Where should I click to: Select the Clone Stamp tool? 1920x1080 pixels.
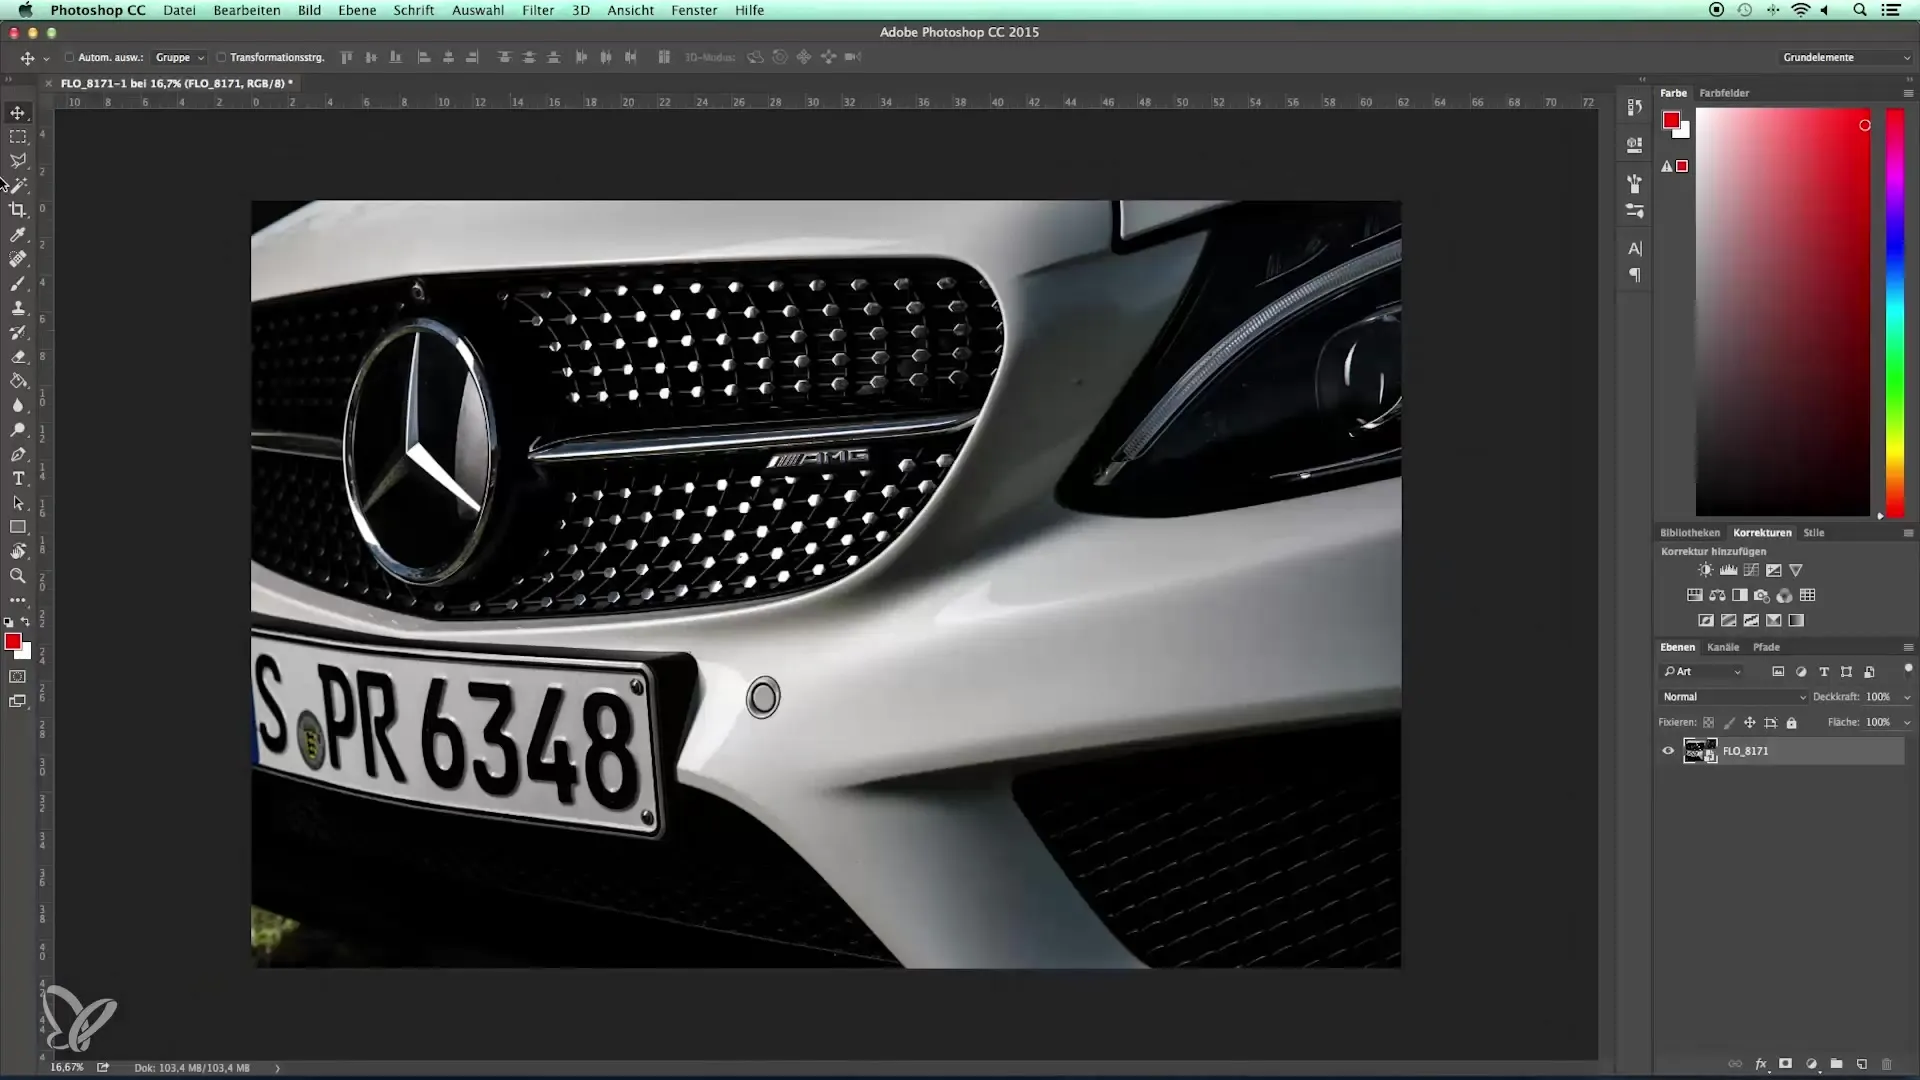tap(18, 308)
